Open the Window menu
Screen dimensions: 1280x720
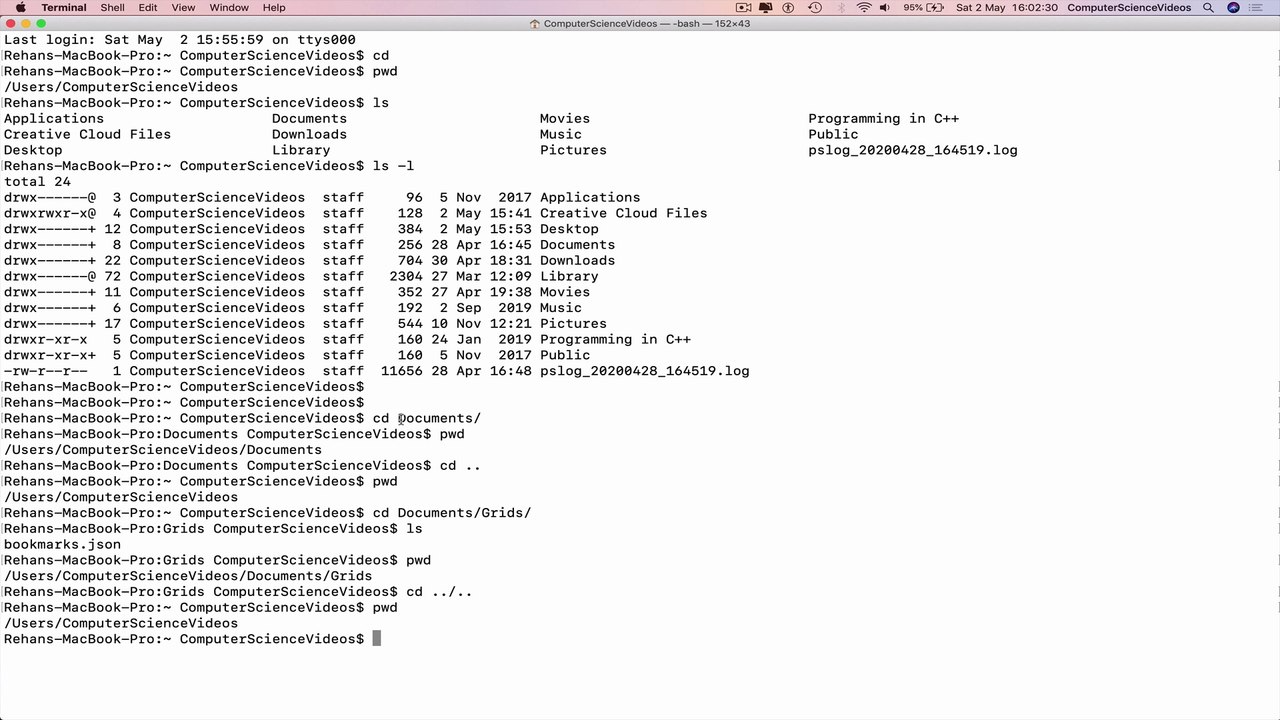pyautogui.click(x=229, y=7)
